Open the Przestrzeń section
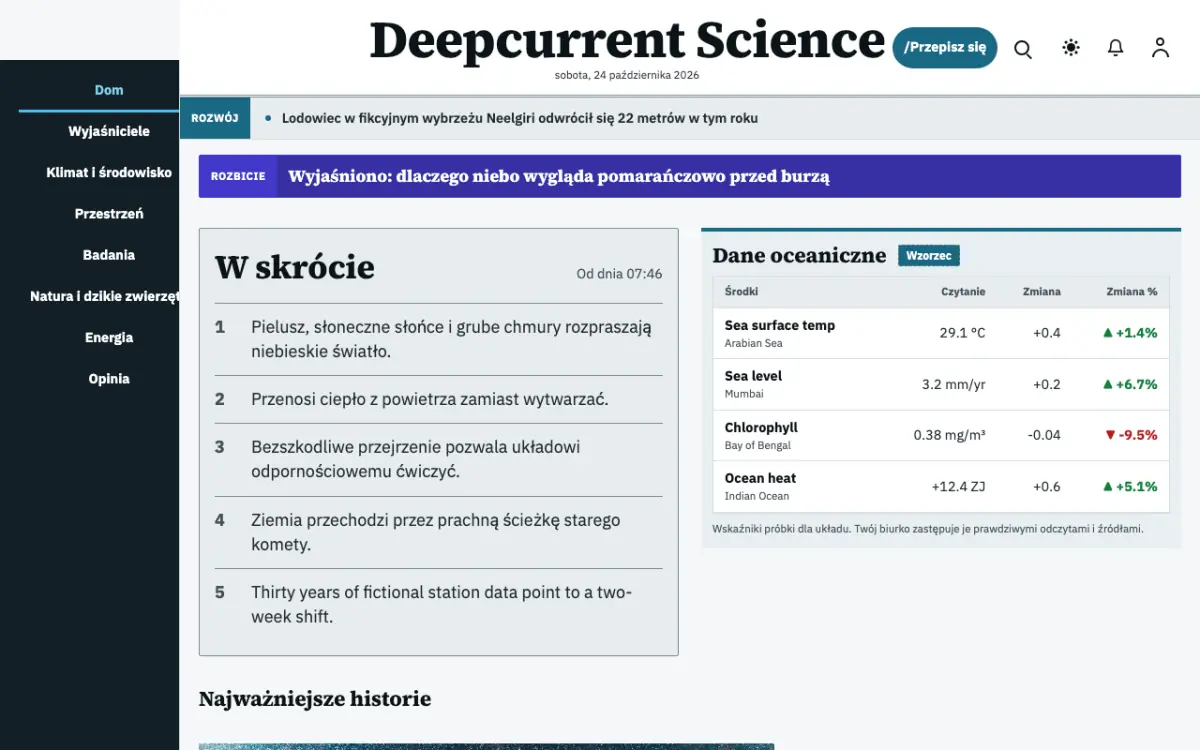This screenshot has width=1200, height=750. point(109,213)
